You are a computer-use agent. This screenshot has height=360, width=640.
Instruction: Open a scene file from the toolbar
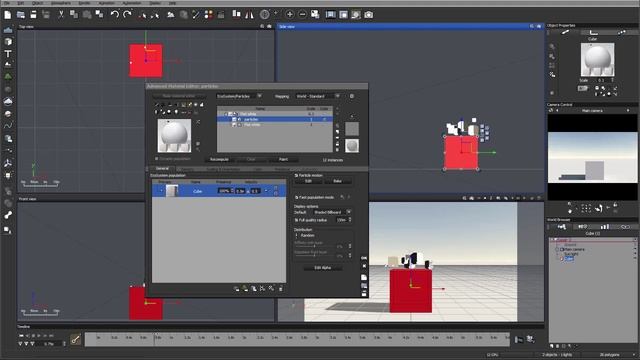21,15
